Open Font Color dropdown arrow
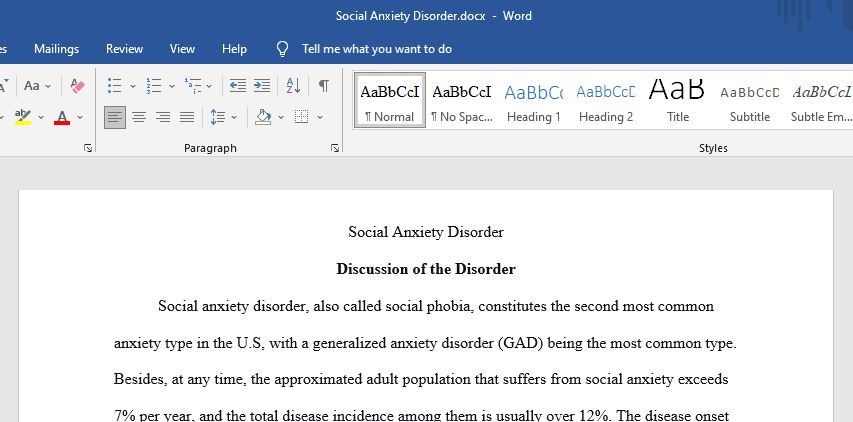The width and height of the screenshot is (853, 422). pyautogui.click(x=80, y=117)
